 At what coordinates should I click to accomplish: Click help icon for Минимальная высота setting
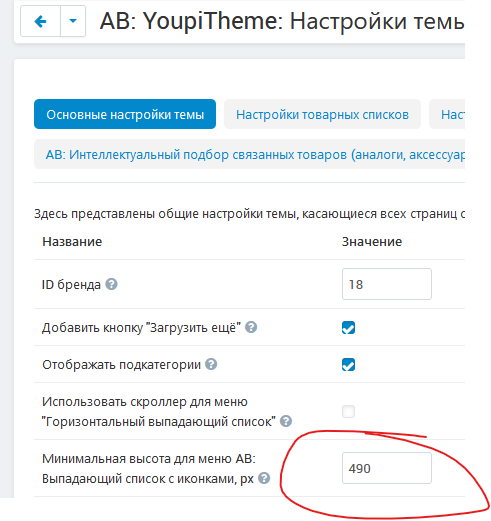tap(264, 478)
